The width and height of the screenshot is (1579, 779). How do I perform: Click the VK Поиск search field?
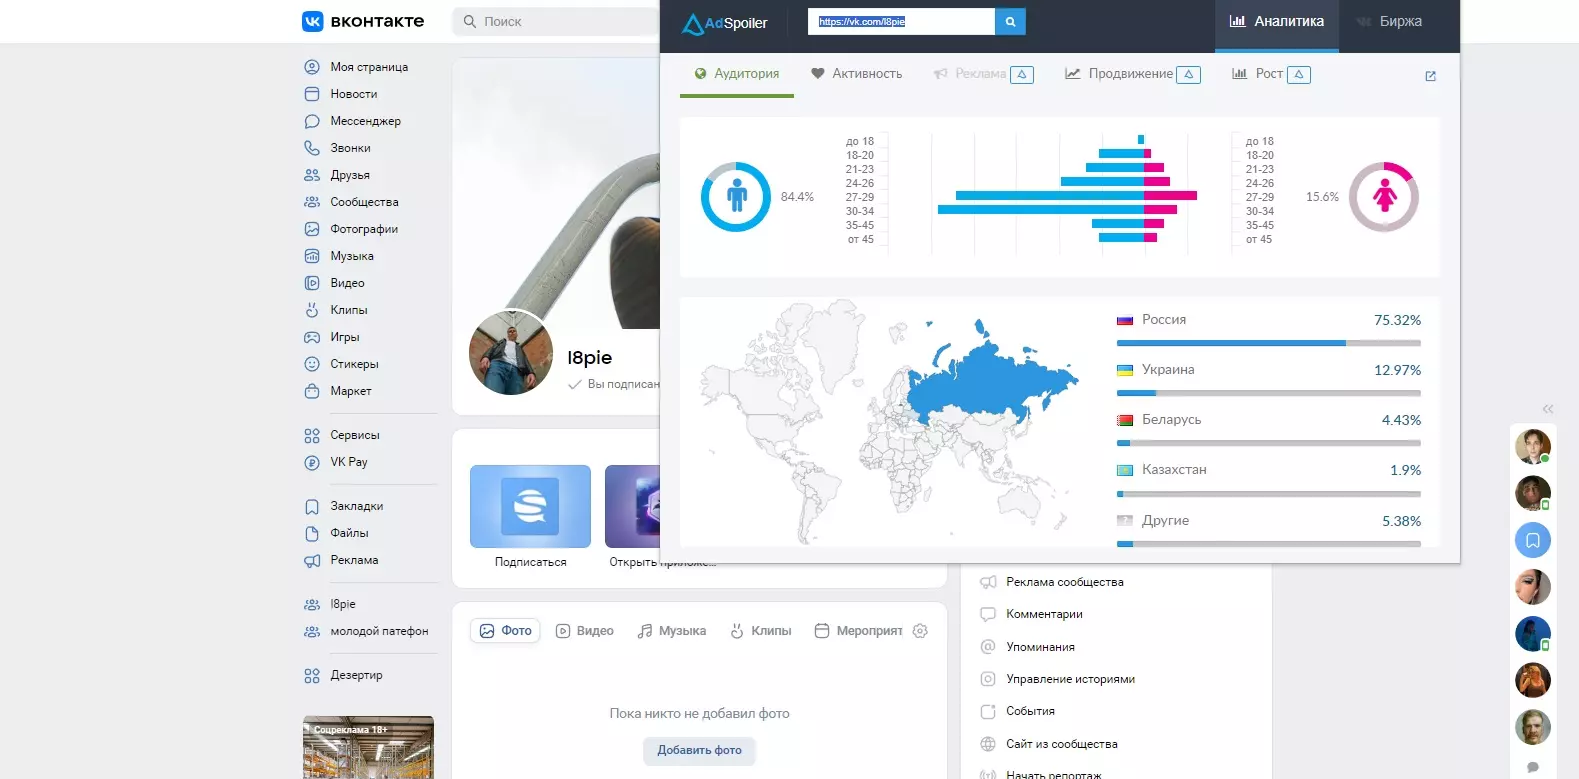(x=556, y=21)
